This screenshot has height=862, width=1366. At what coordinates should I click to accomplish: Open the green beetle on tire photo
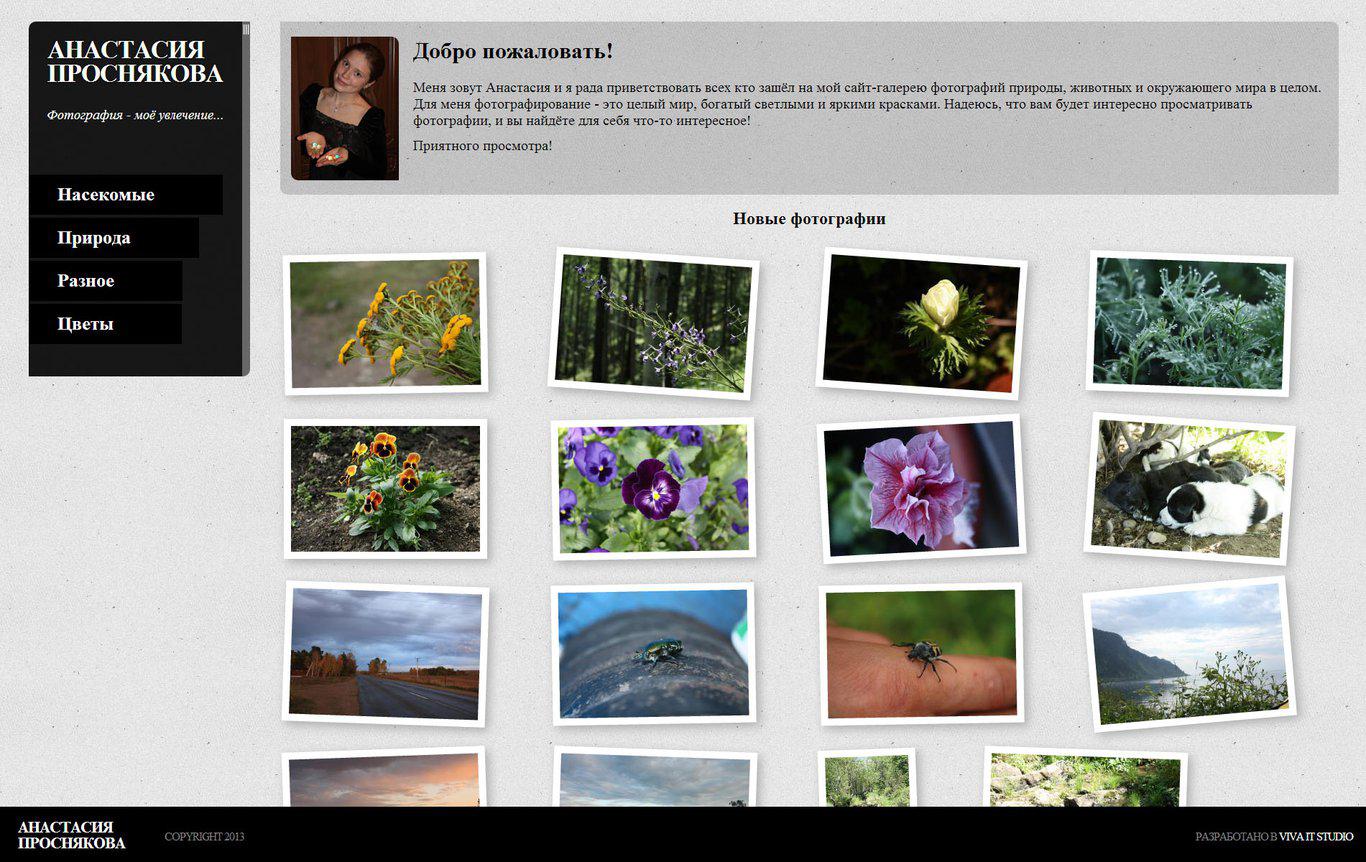coord(652,653)
